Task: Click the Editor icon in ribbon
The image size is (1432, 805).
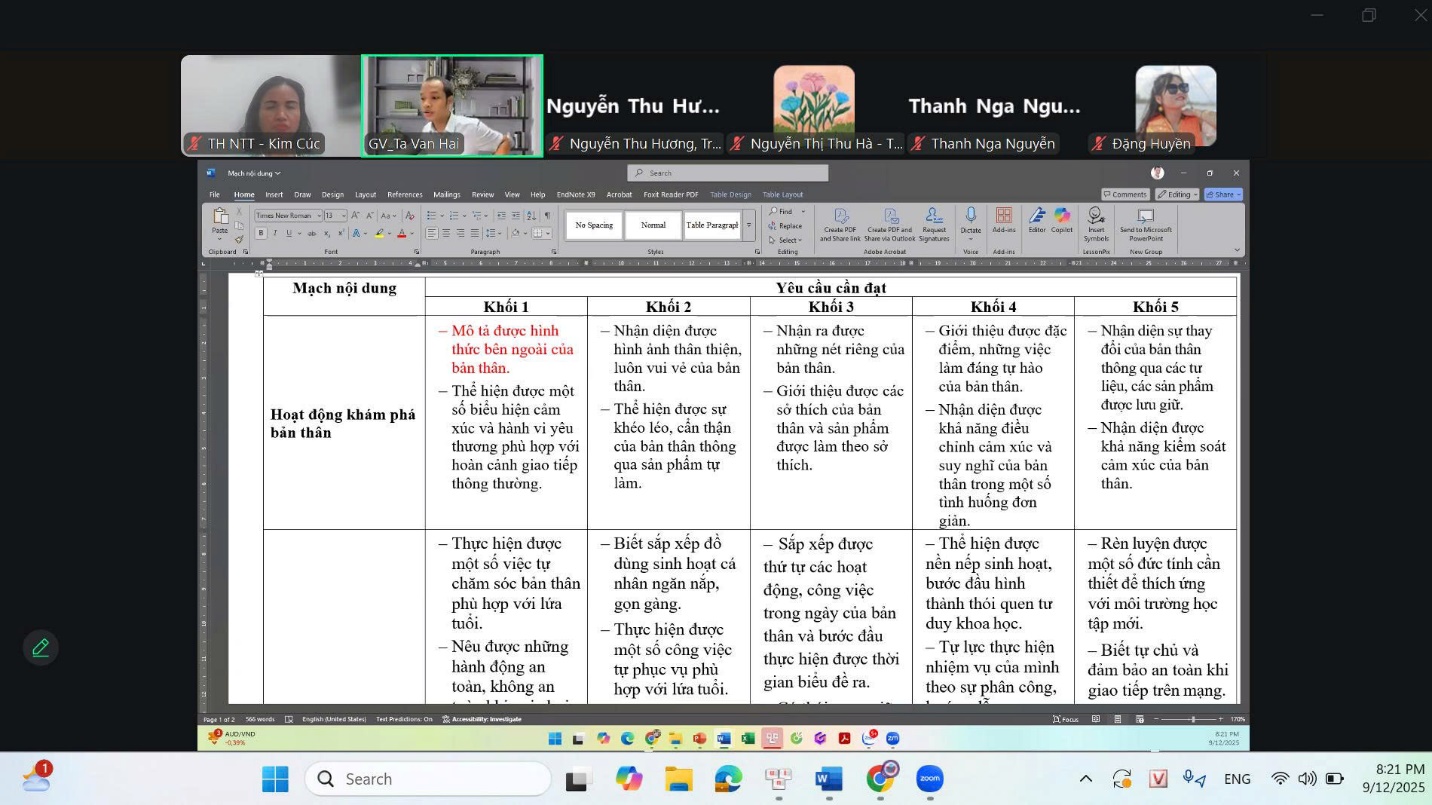Action: [1037, 217]
